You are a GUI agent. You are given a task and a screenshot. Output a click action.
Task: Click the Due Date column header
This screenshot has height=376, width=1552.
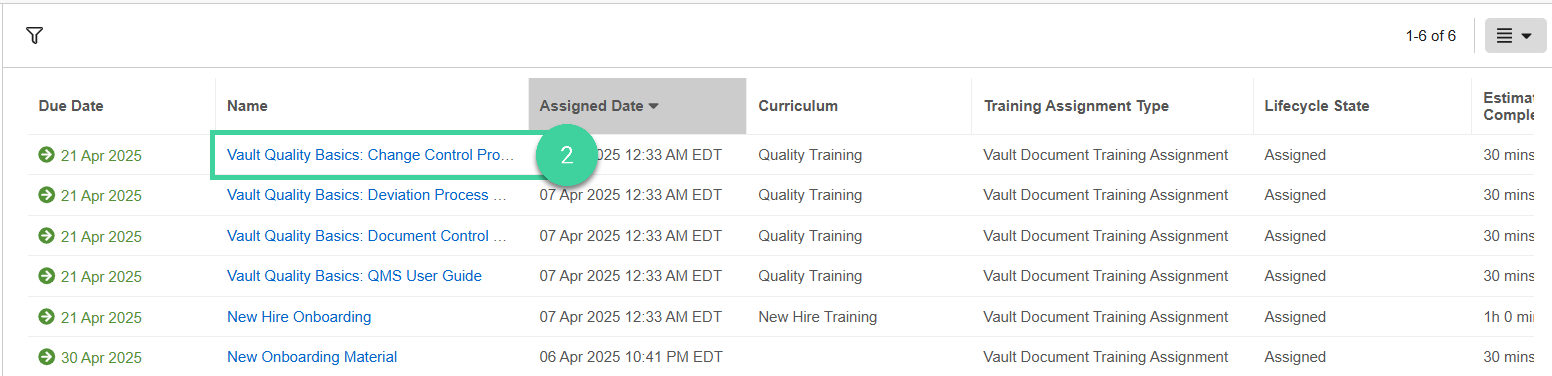(x=71, y=106)
